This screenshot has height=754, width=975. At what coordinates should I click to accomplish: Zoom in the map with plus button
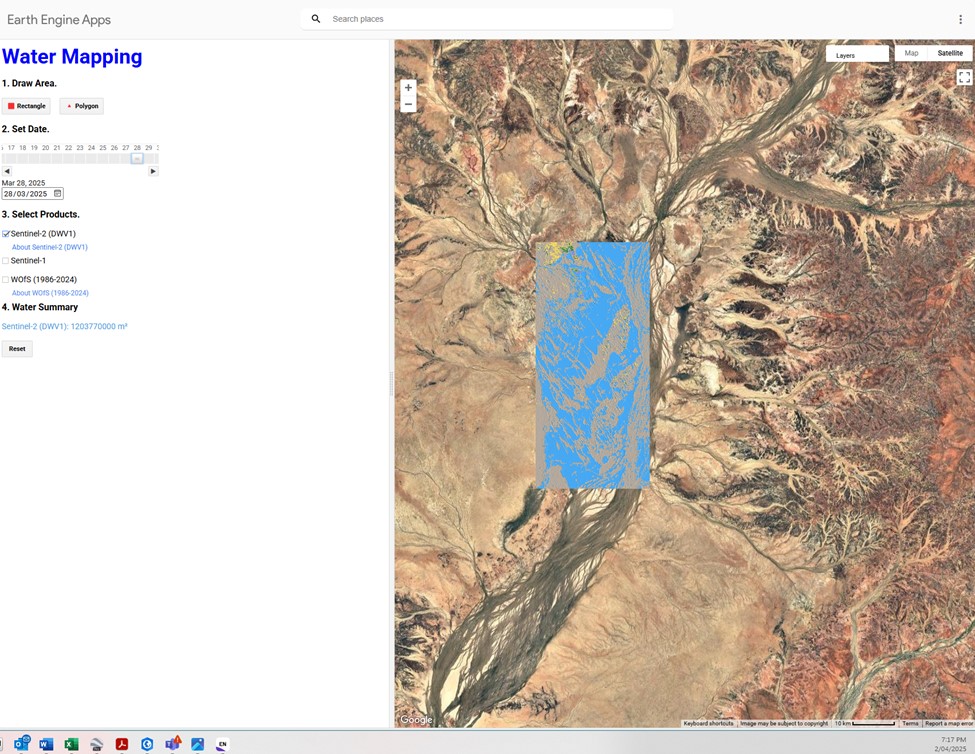tap(408, 88)
